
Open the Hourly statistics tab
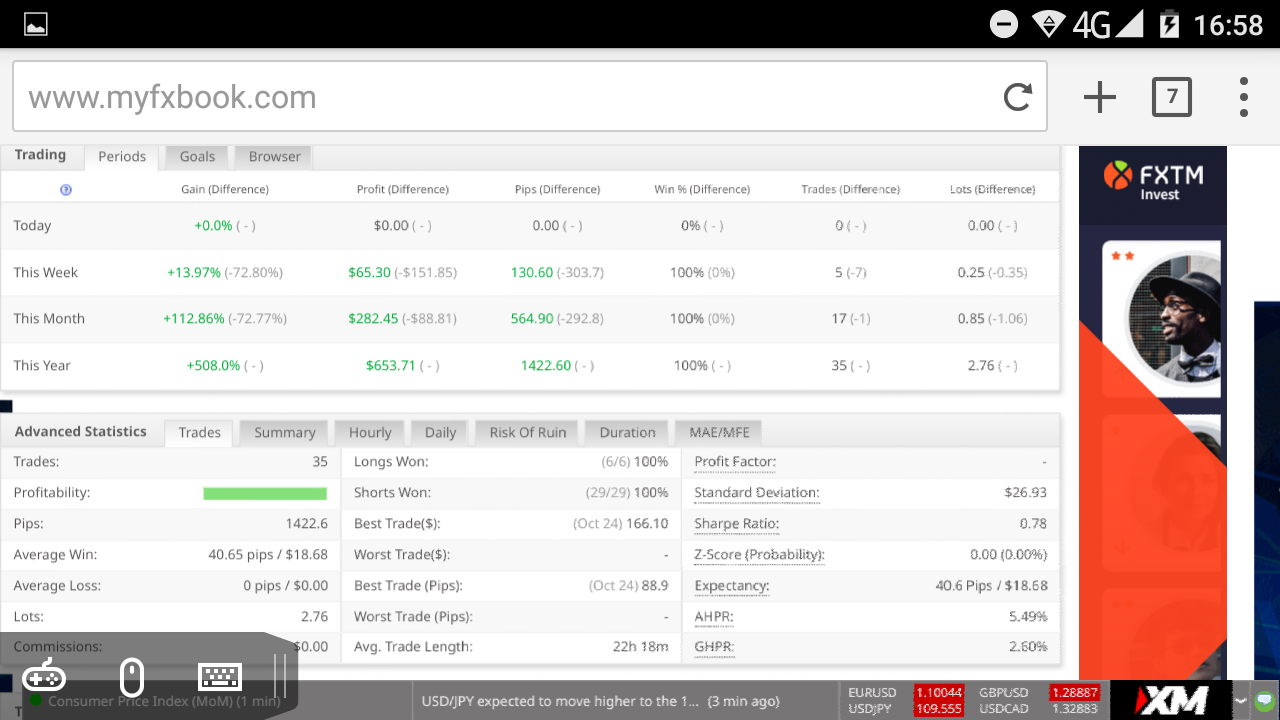[x=370, y=433]
